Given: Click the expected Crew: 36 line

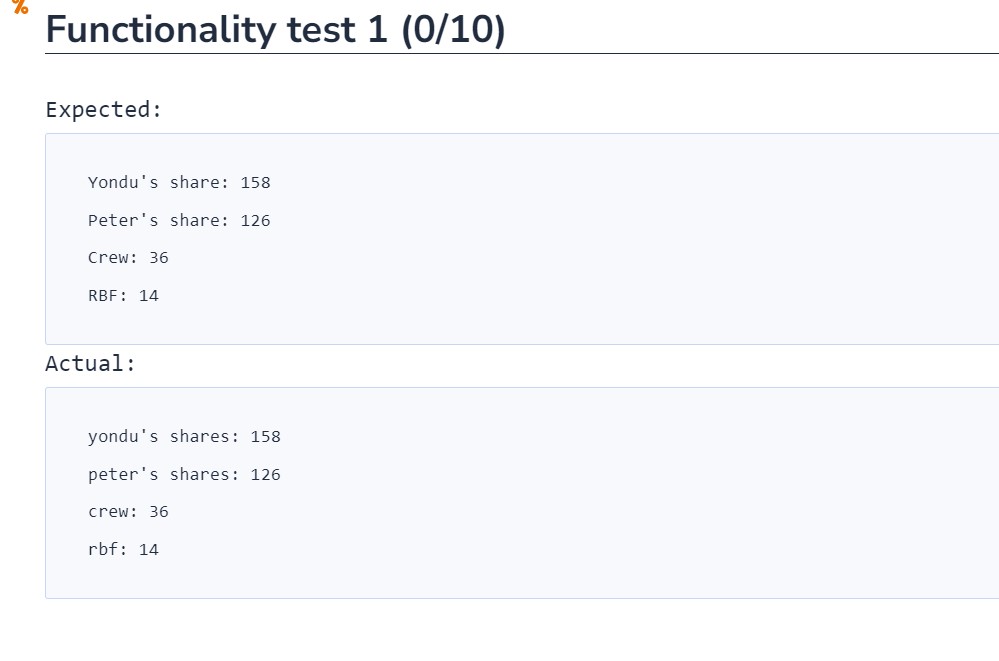Looking at the screenshot, I should (128, 258).
